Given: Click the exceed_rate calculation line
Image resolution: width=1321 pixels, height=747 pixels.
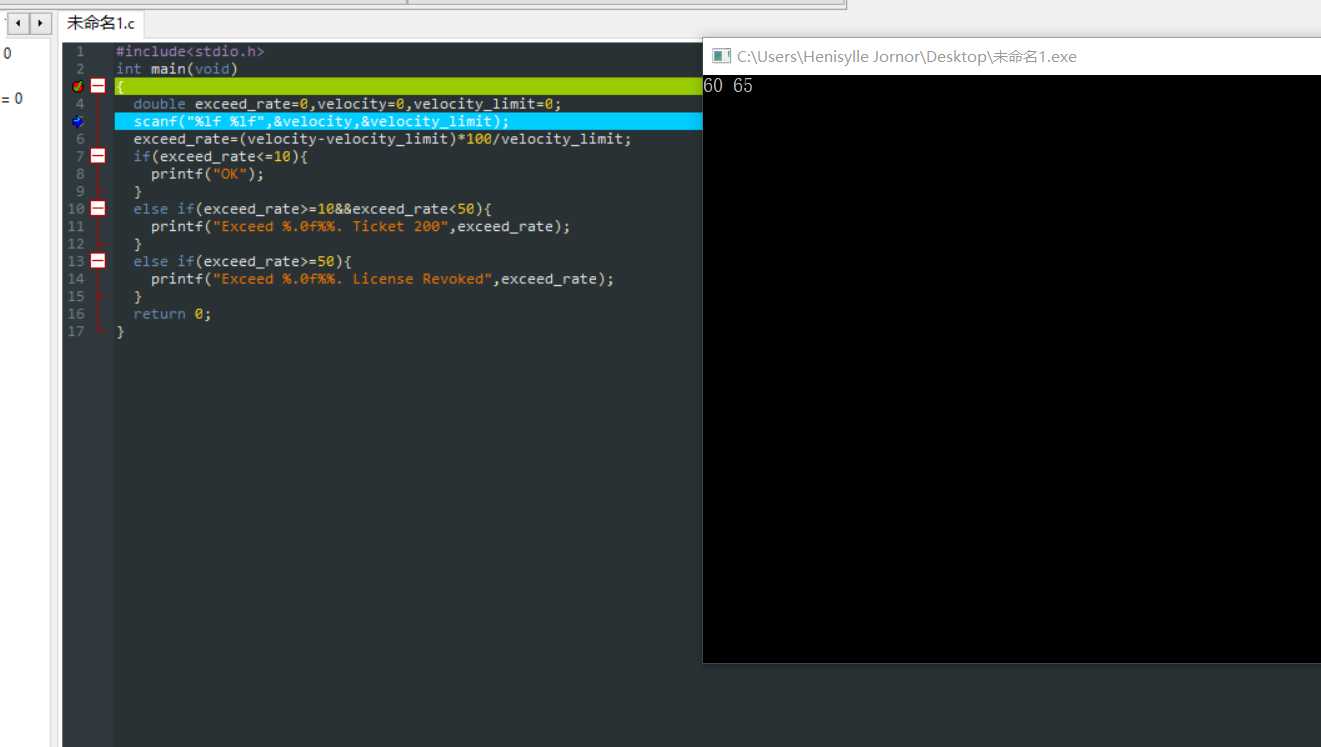Looking at the screenshot, I should (382, 139).
